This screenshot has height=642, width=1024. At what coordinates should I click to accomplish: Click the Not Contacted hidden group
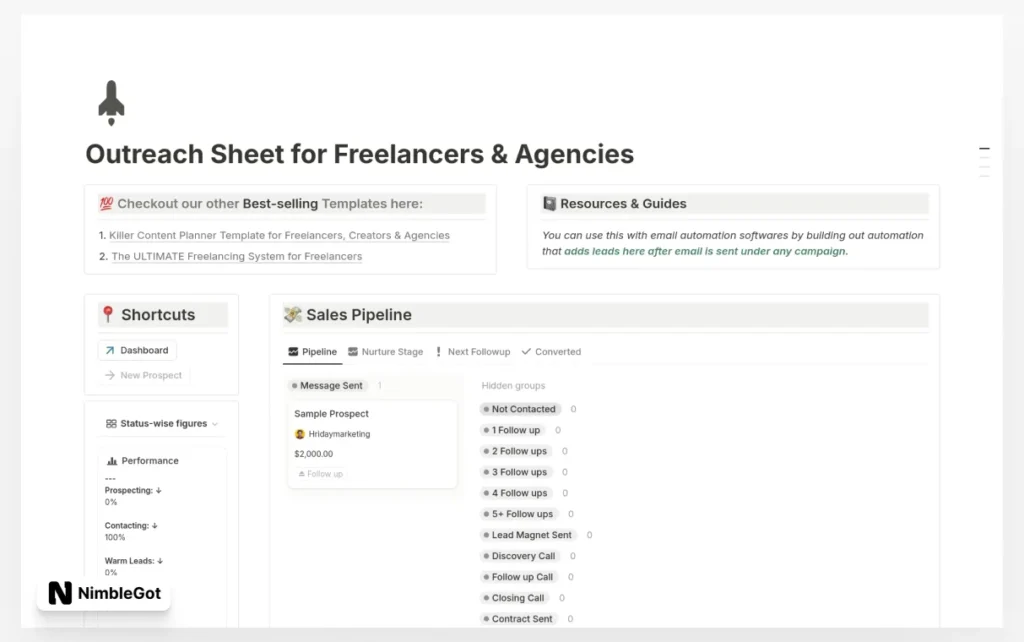tap(520, 409)
